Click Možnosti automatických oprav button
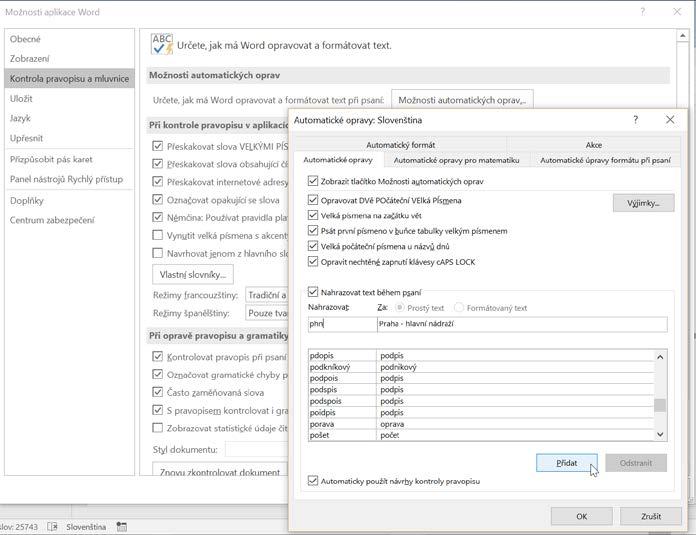 pos(462,100)
